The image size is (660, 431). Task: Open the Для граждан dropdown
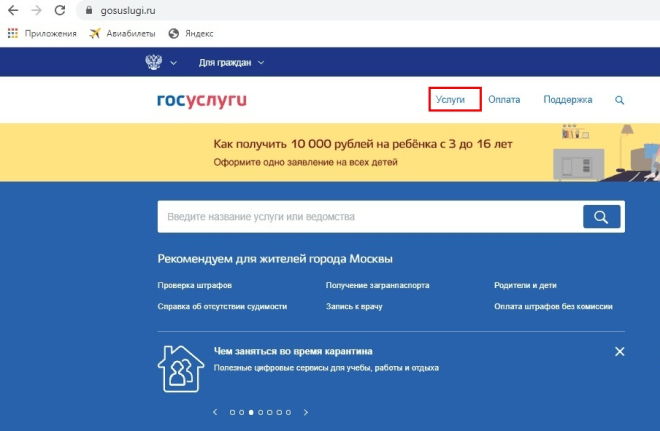click(231, 63)
